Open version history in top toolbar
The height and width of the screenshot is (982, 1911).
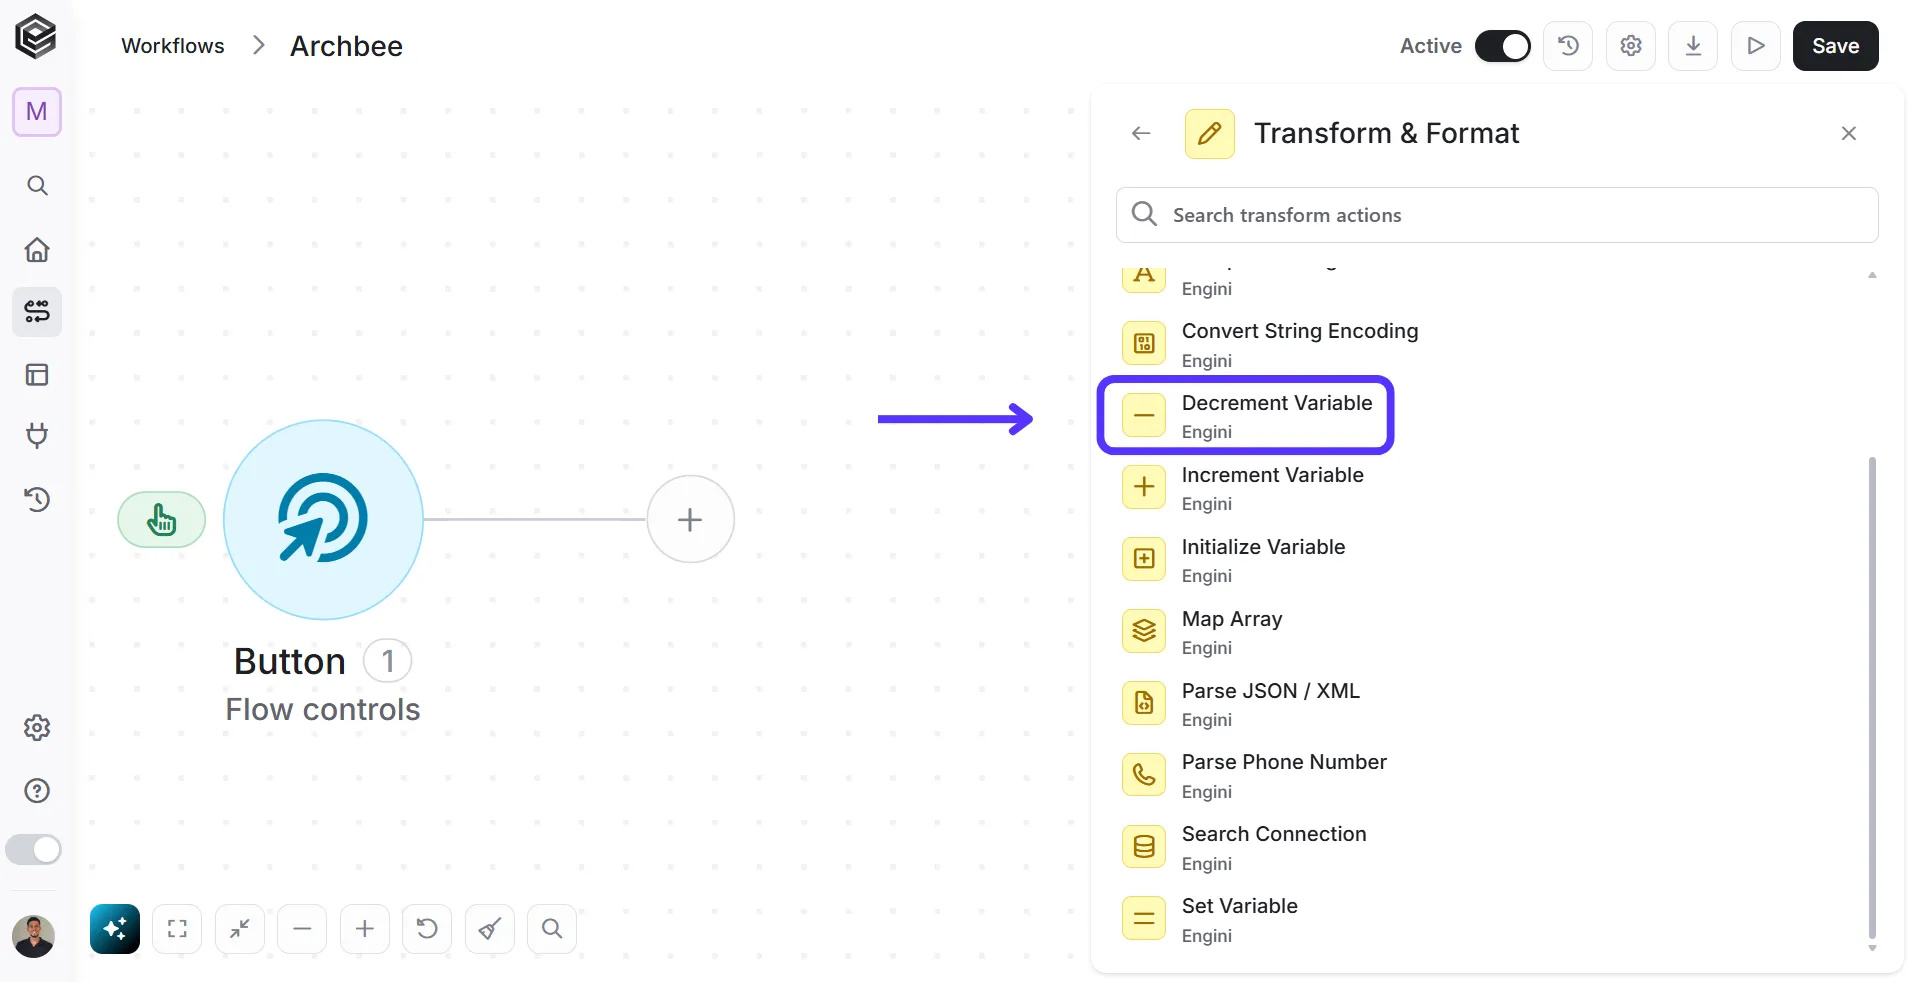click(1568, 46)
